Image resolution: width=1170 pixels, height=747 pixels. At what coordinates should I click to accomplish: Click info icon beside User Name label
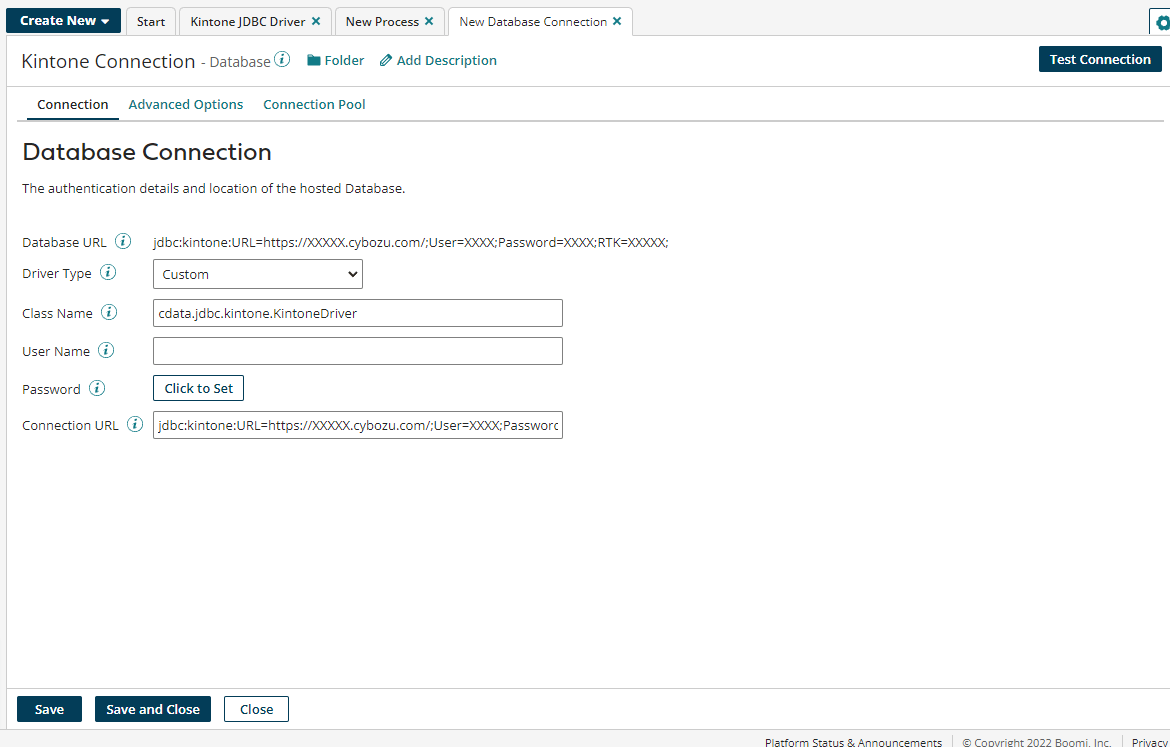coord(106,350)
